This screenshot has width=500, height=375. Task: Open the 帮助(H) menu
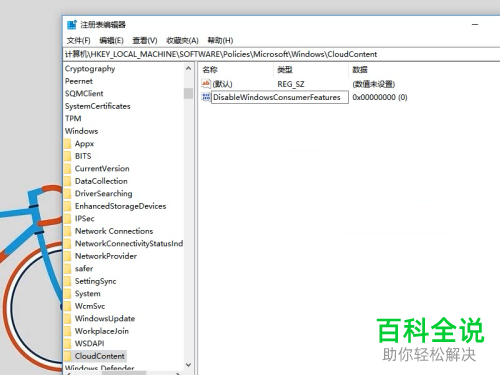[x=220, y=41]
